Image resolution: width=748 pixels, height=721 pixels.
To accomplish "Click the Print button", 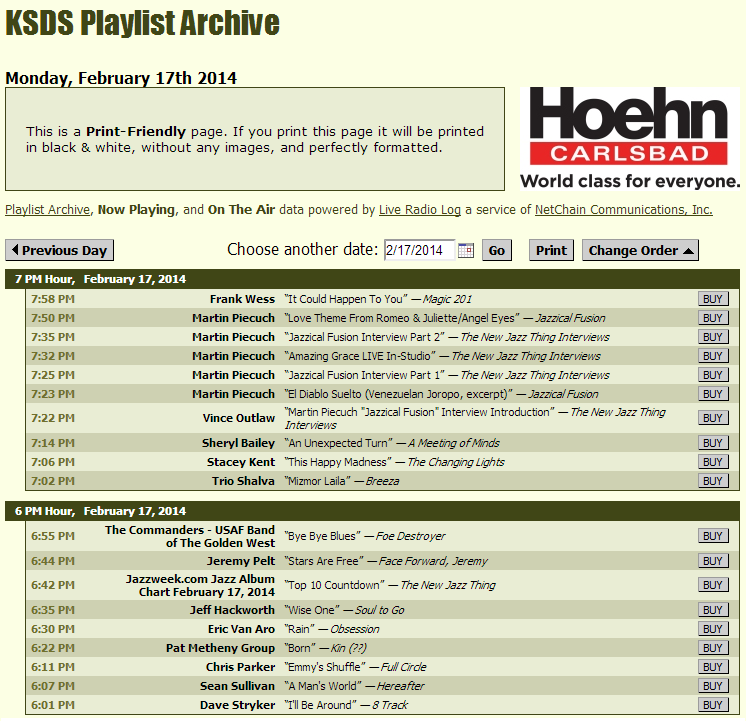I will (x=551, y=251).
